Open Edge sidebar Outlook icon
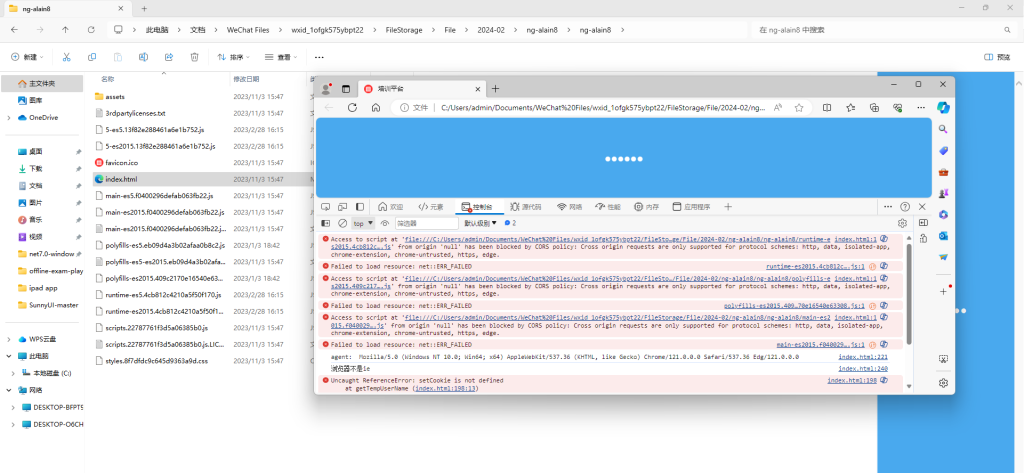Viewport: 1024px width, 473px height. [x=943, y=236]
